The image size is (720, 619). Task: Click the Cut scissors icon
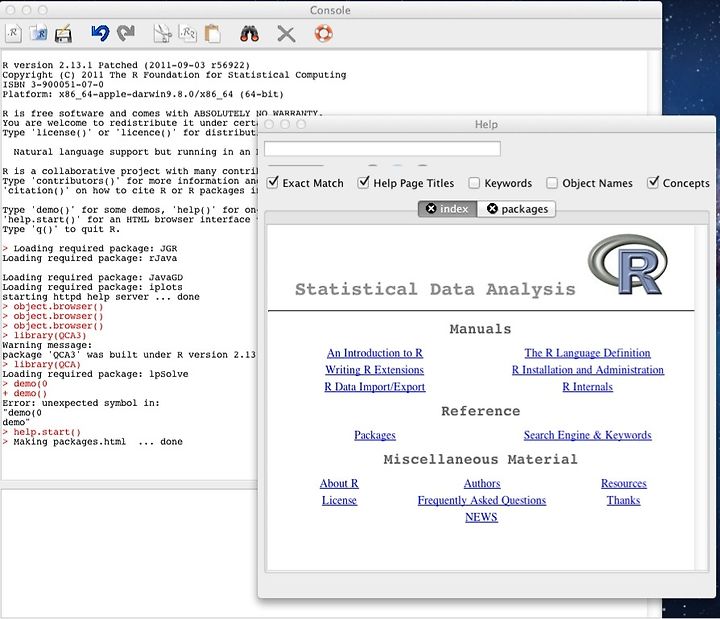point(162,34)
